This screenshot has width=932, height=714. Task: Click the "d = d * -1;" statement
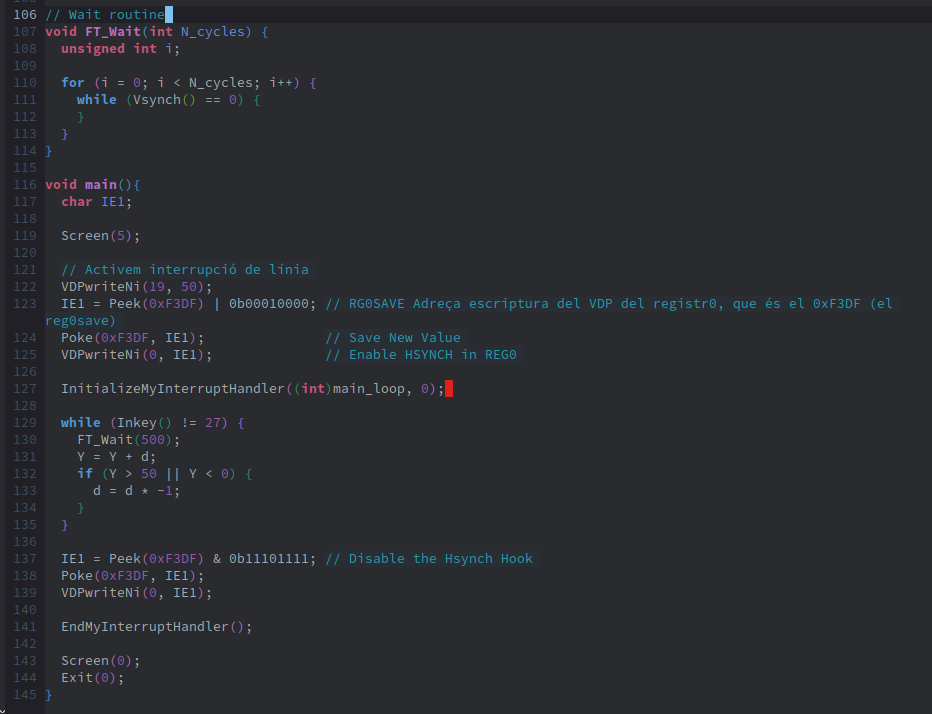[136, 491]
